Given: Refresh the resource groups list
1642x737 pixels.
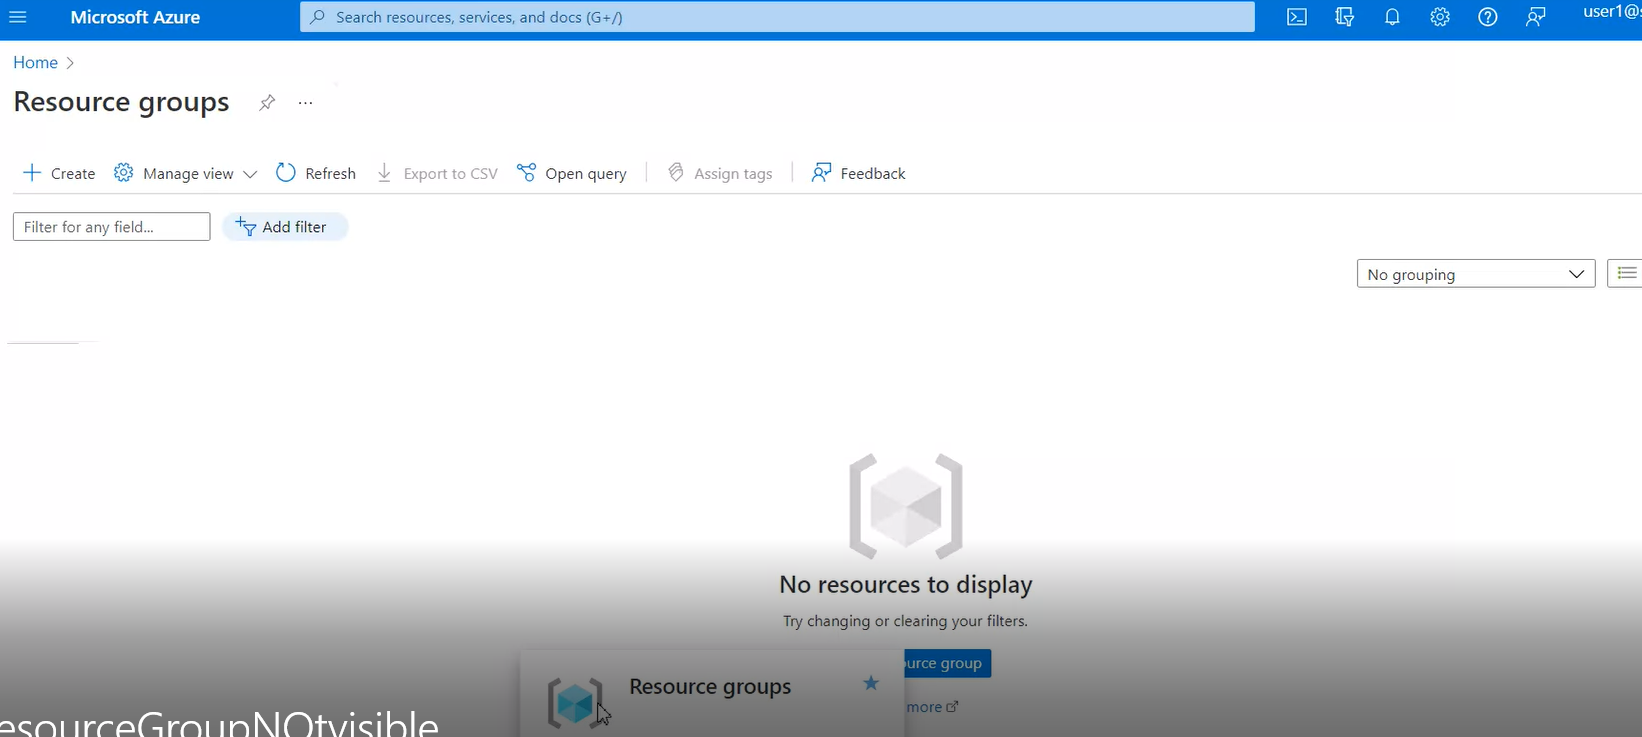Looking at the screenshot, I should click(x=316, y=173).
